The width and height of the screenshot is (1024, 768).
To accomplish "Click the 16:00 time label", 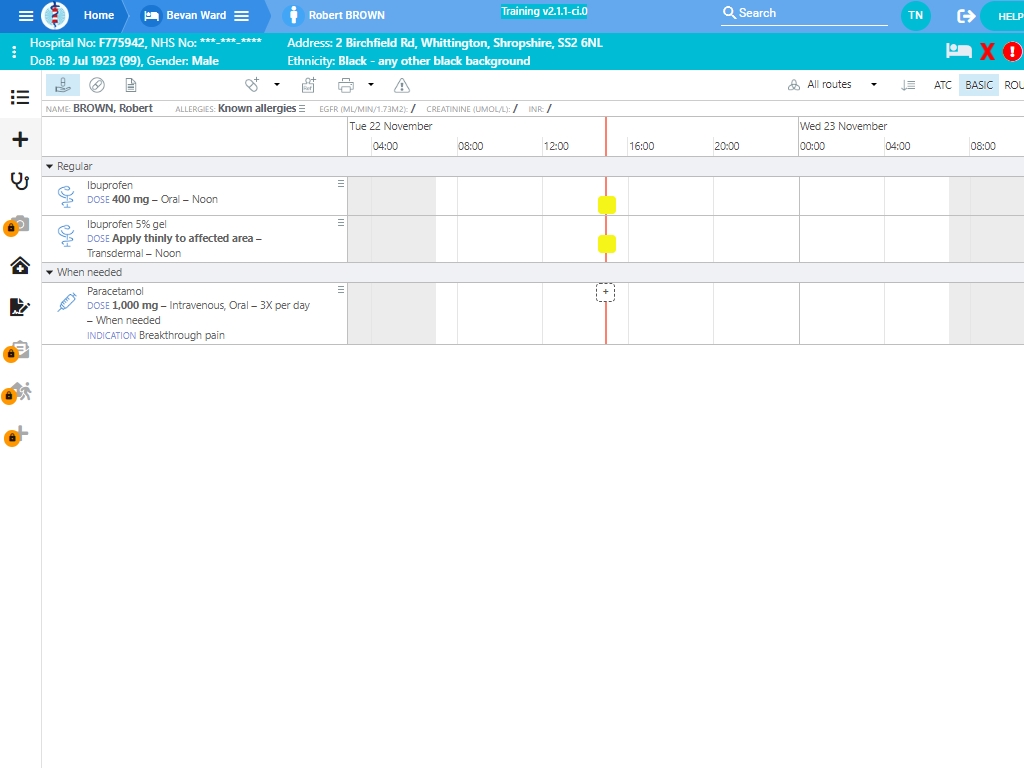I will 641,146.
